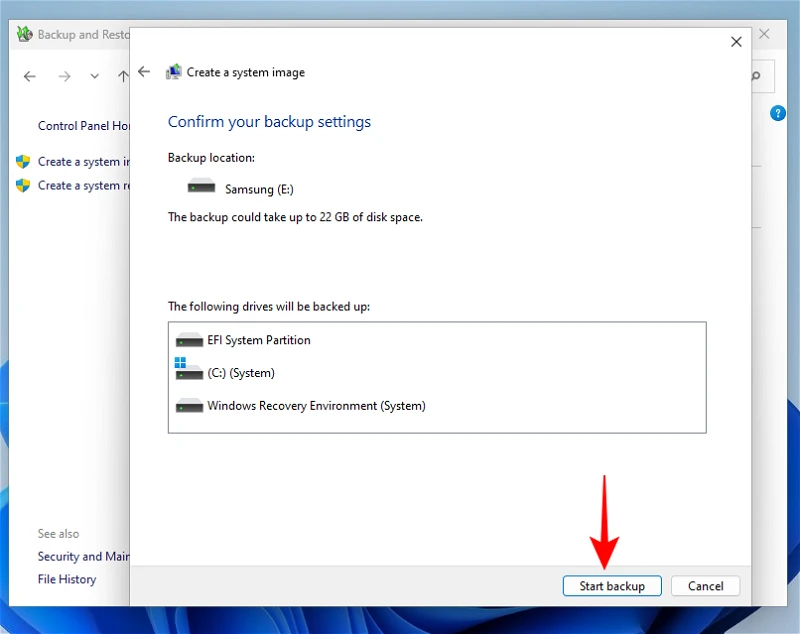Click the system image icon in wizard header
800x634 pixels.
pos(172,71)
